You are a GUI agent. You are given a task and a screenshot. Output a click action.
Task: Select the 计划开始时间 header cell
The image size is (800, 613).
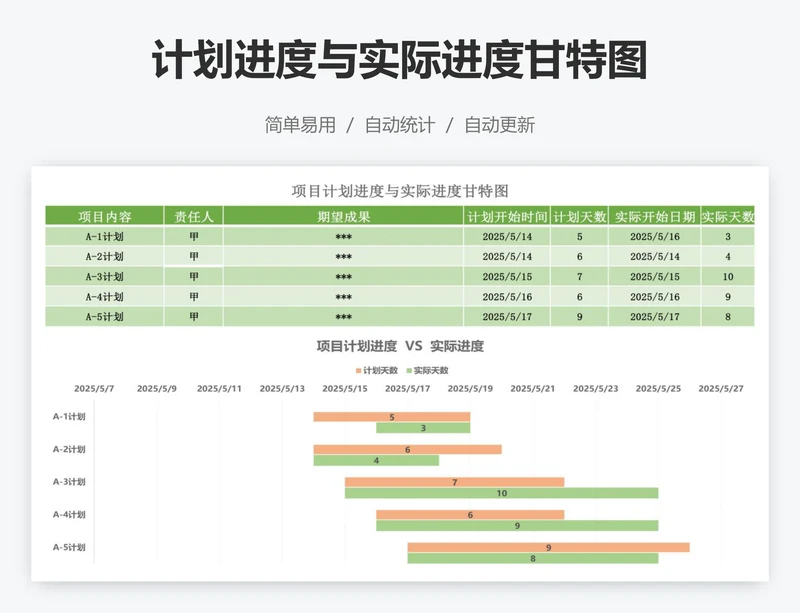(x=507, y=216)
